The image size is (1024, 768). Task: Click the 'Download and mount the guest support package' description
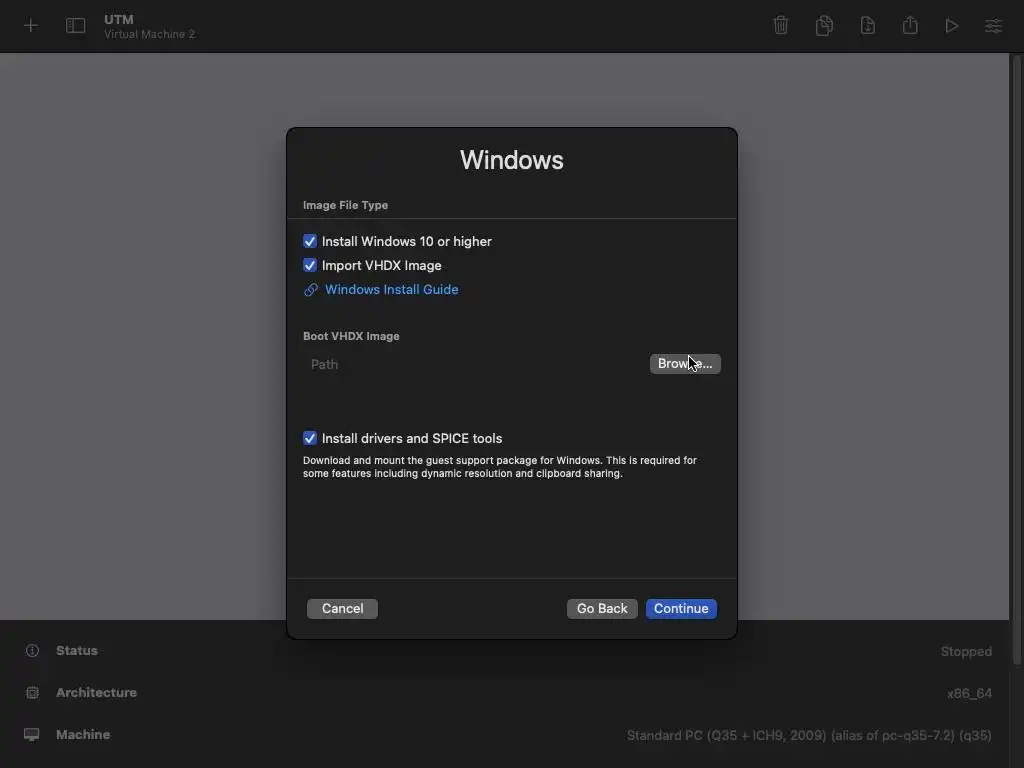pyautogui.click(x=500, y=467)
